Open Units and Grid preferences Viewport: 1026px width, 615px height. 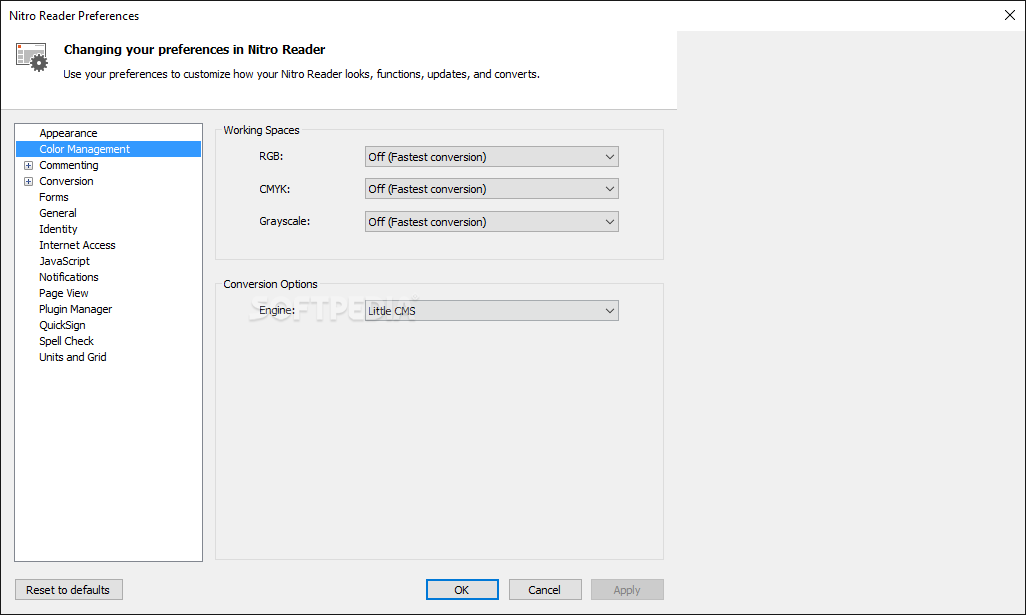point(73,357)
